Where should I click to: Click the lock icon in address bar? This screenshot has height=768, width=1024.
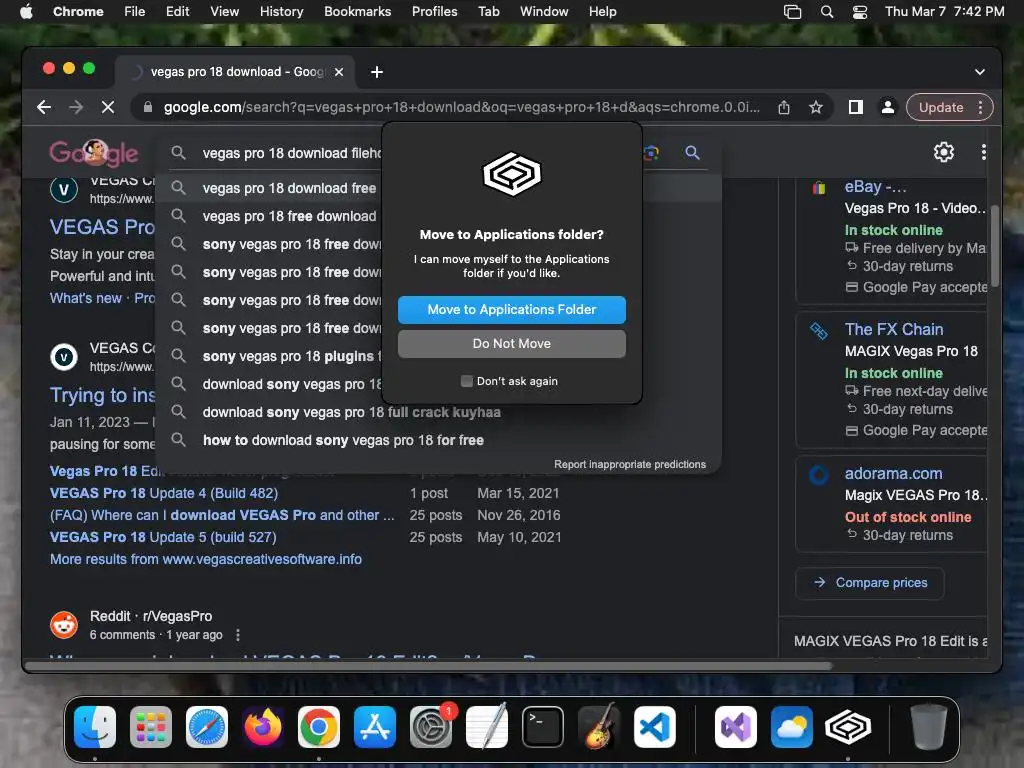pos(148,107)
